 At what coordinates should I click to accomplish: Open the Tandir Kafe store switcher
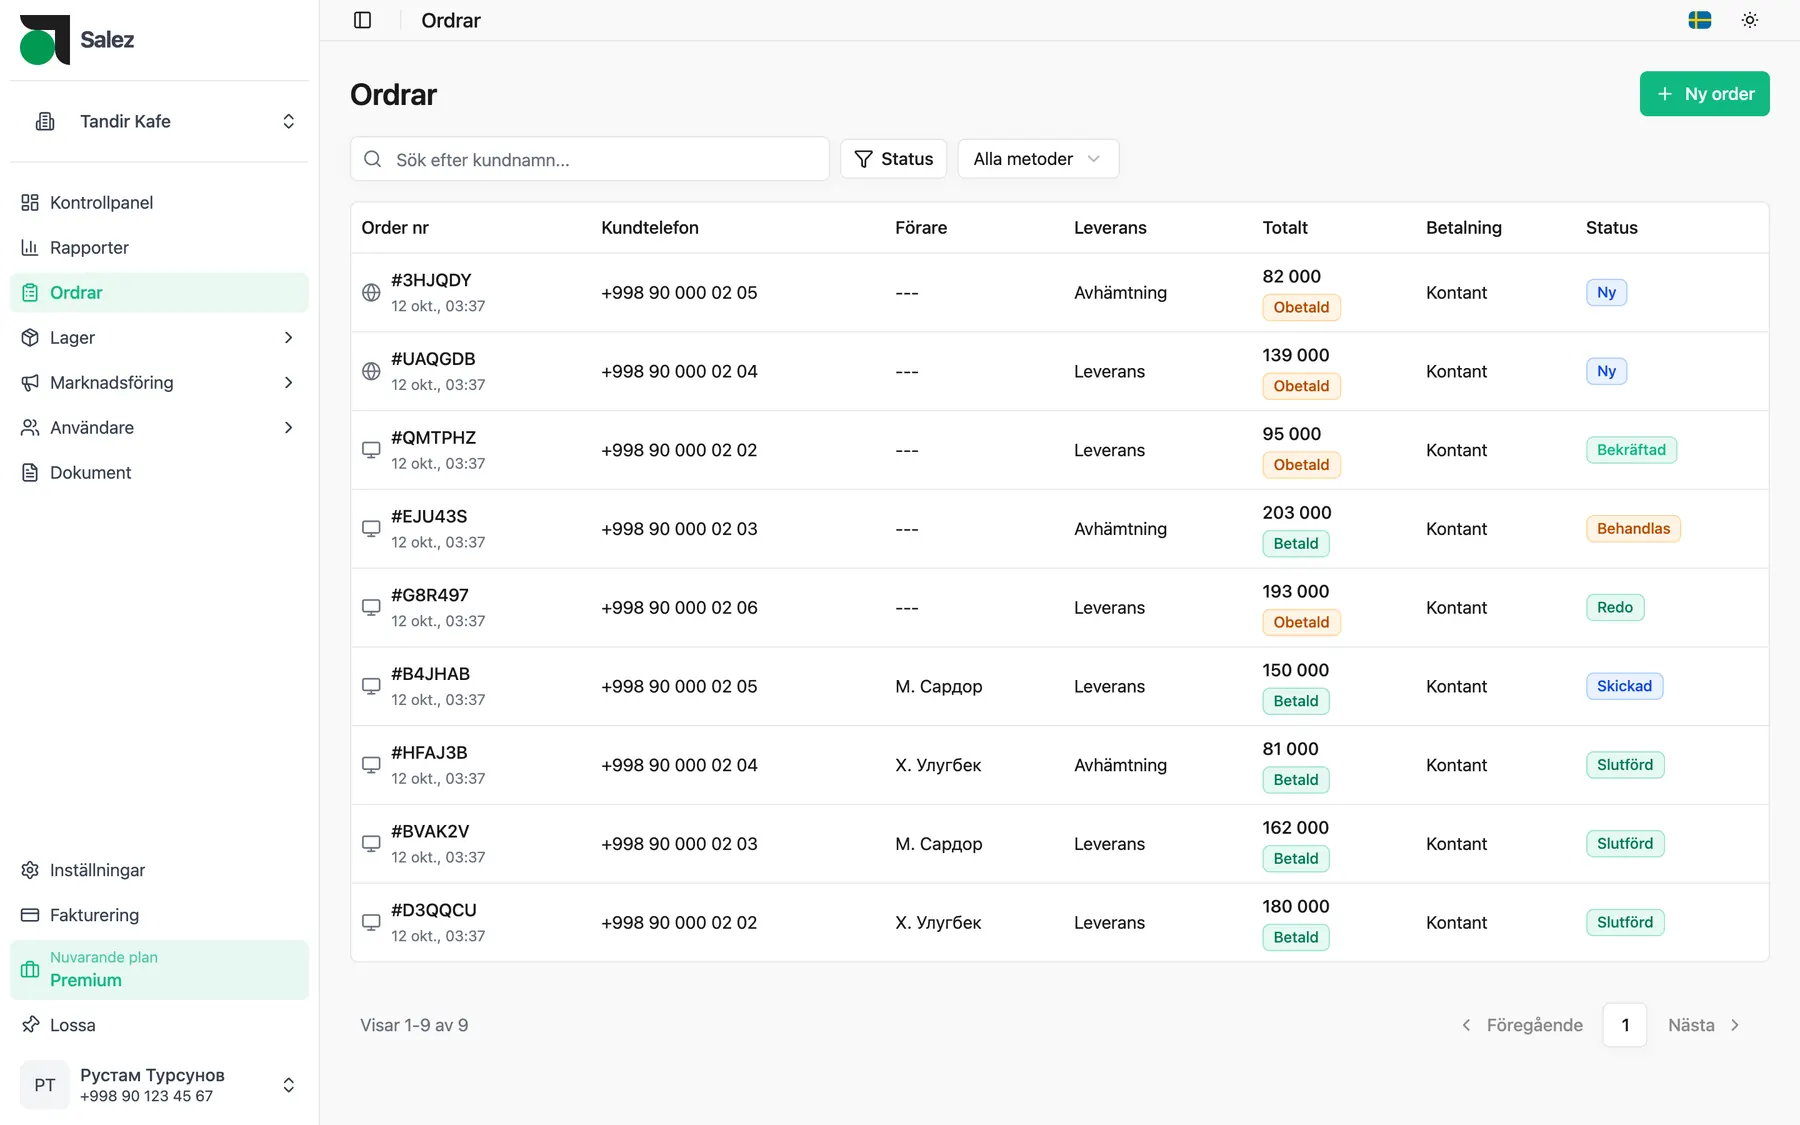(x=160, y=121)
